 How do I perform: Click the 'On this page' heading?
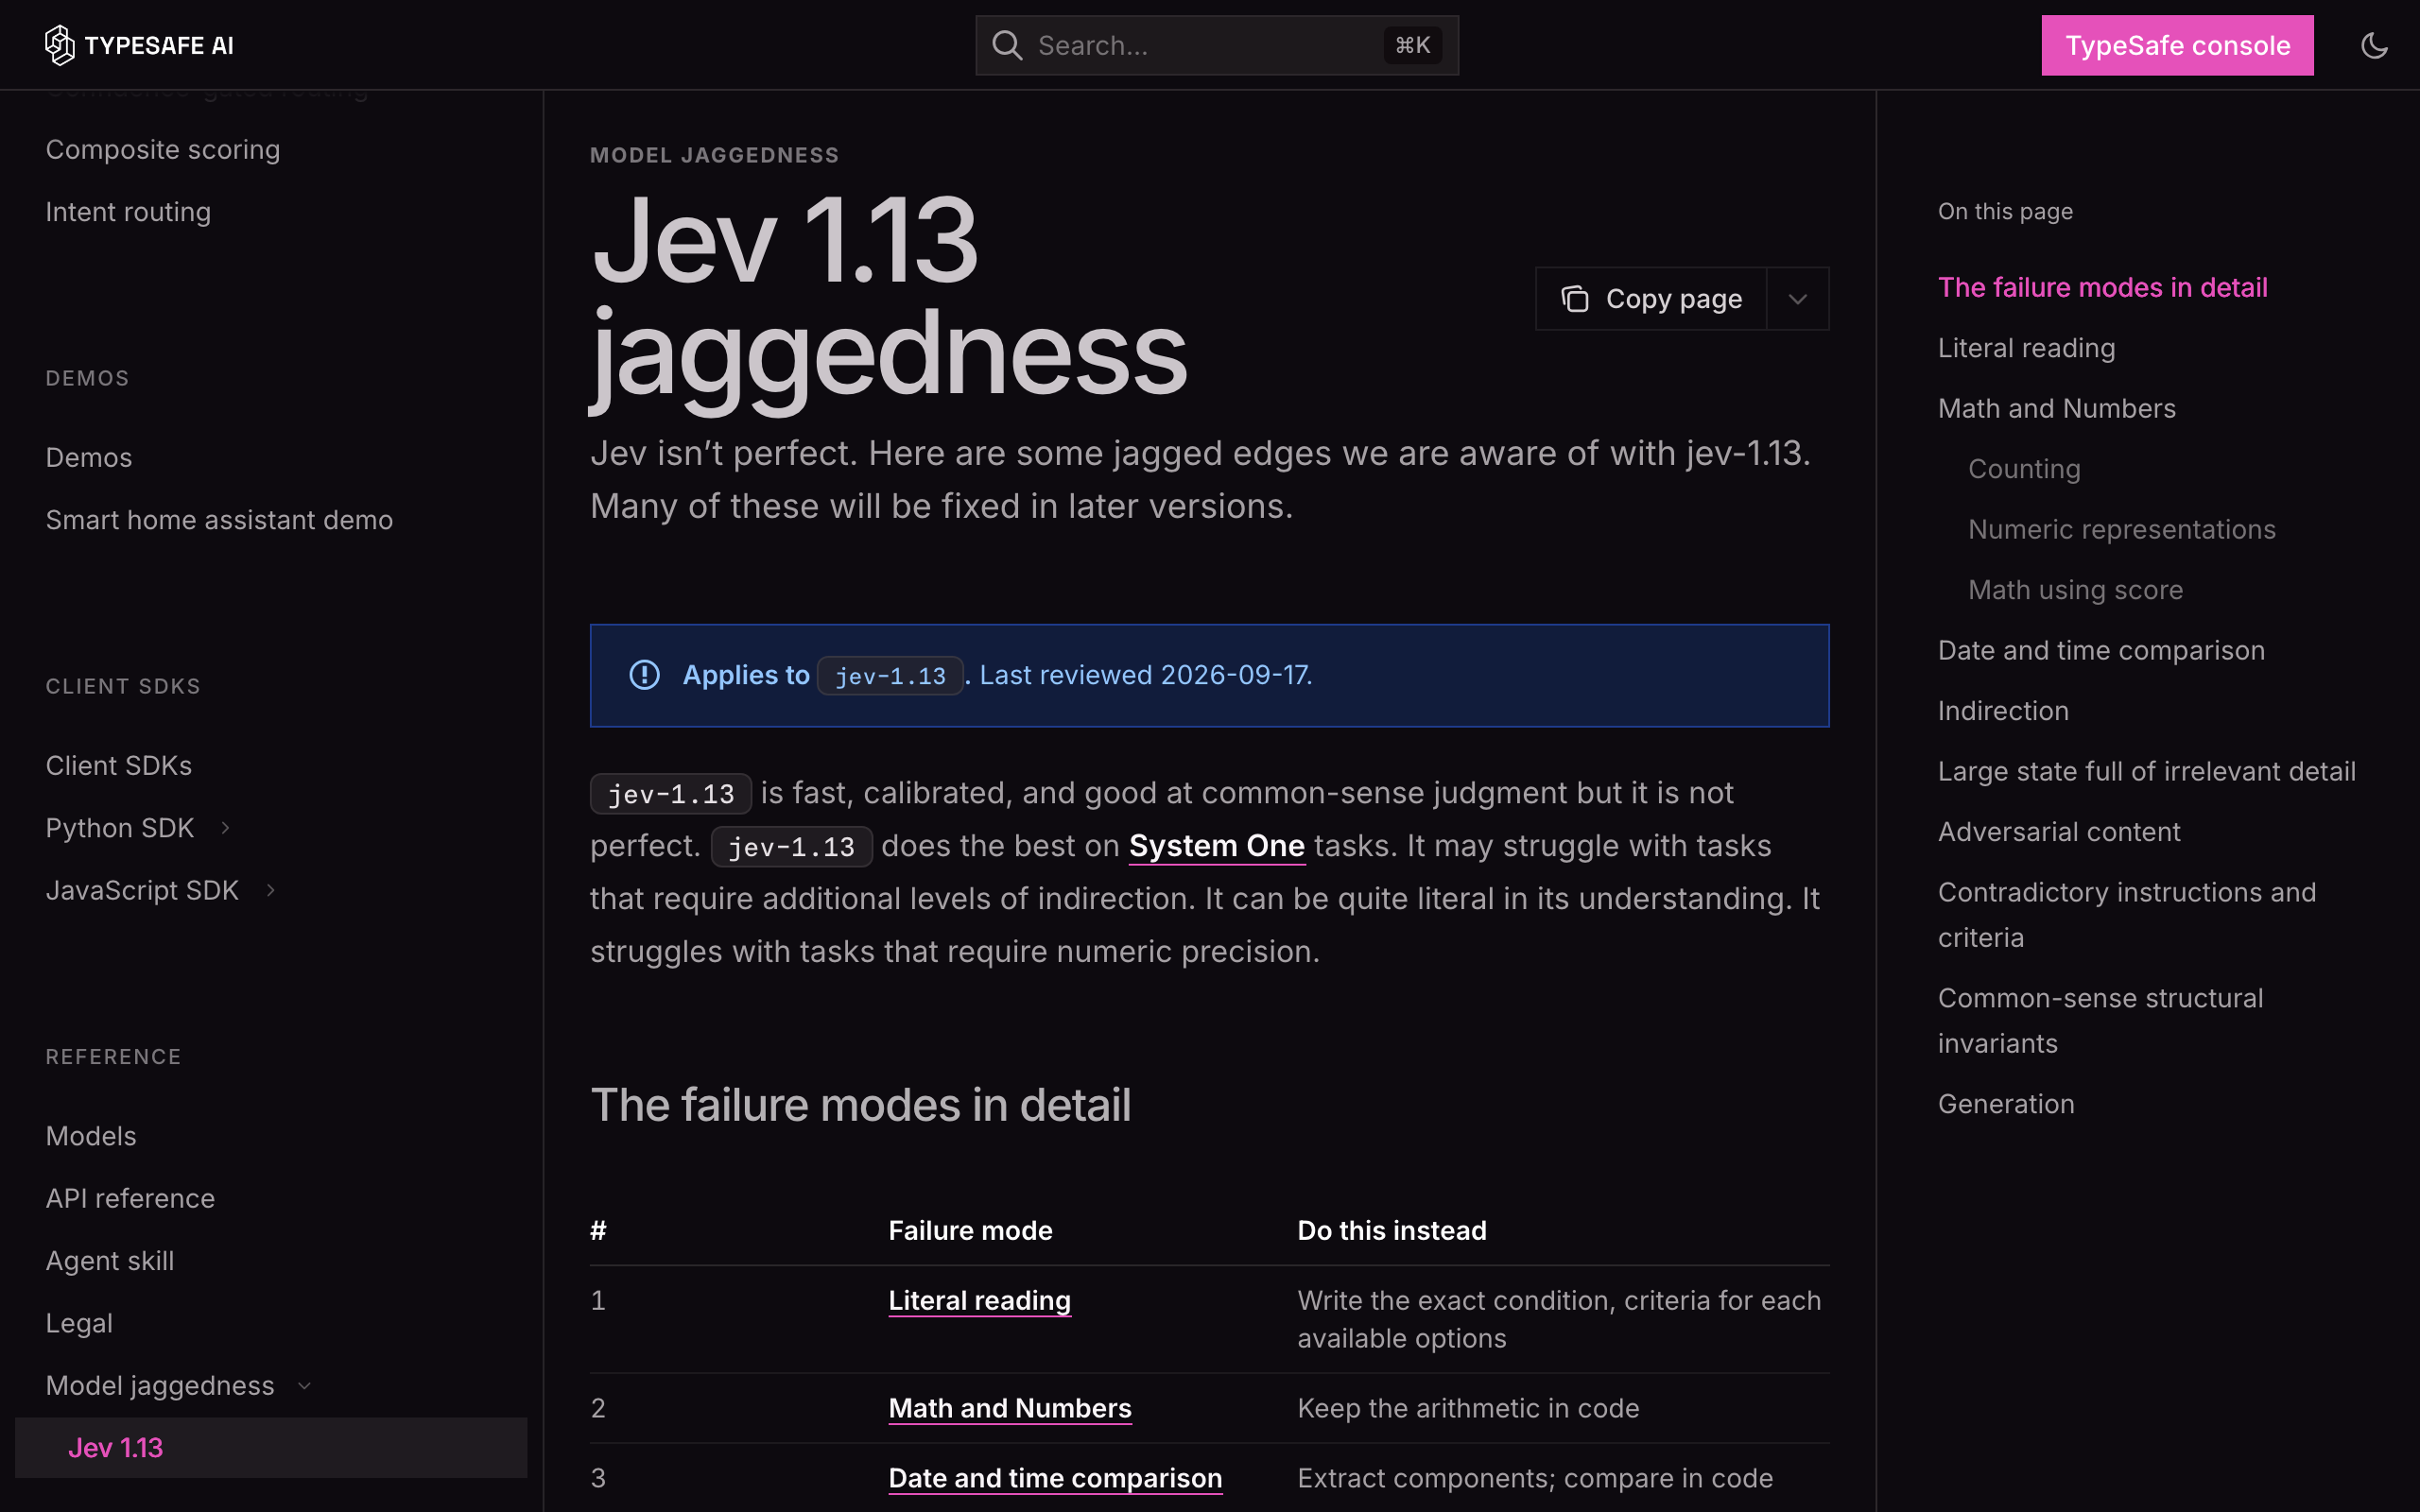click(x=2005, y=211)
